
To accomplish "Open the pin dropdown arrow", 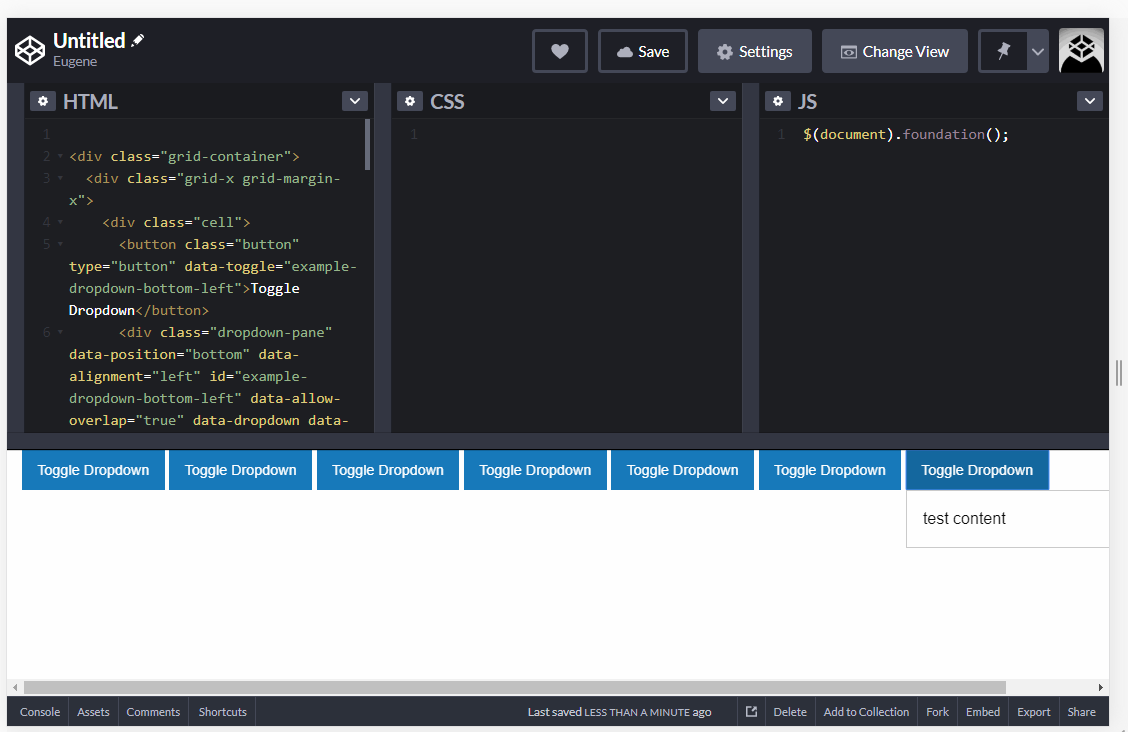I will pos(1037,50).
